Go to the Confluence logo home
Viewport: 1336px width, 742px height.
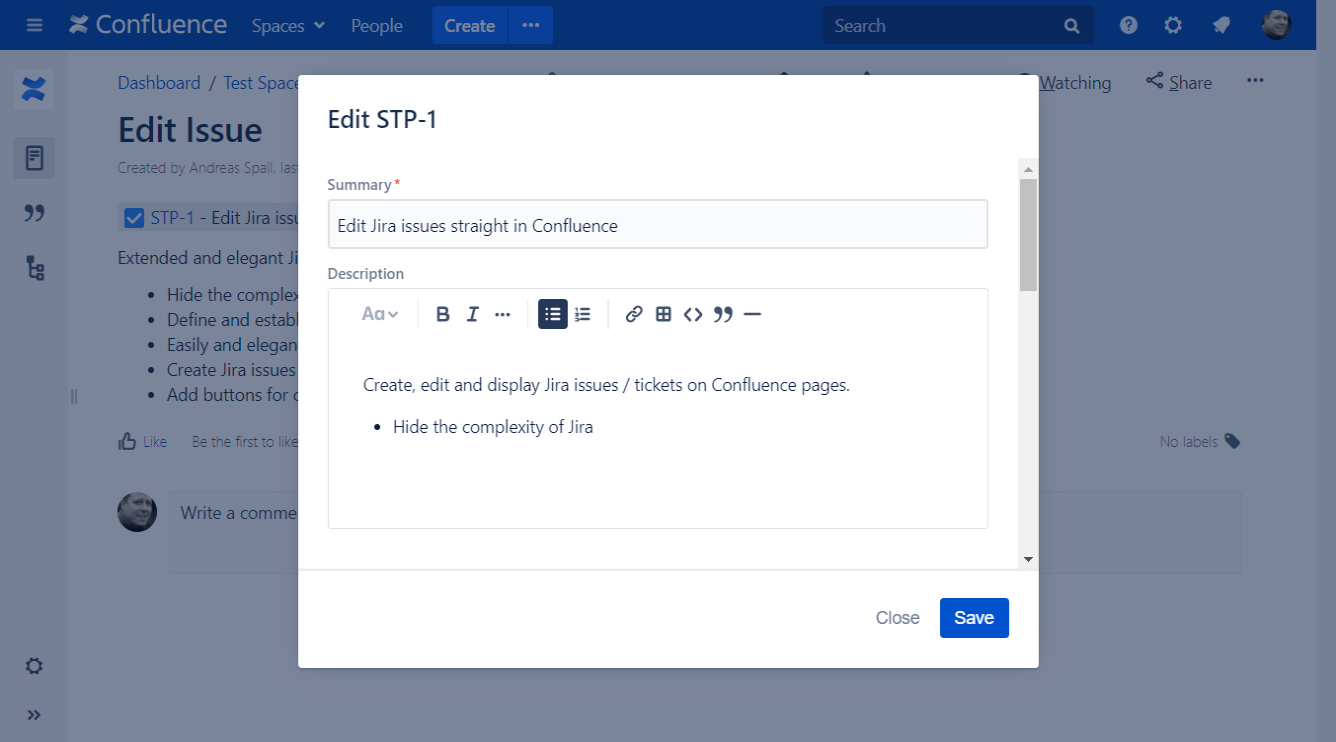[x=148, y=25]
